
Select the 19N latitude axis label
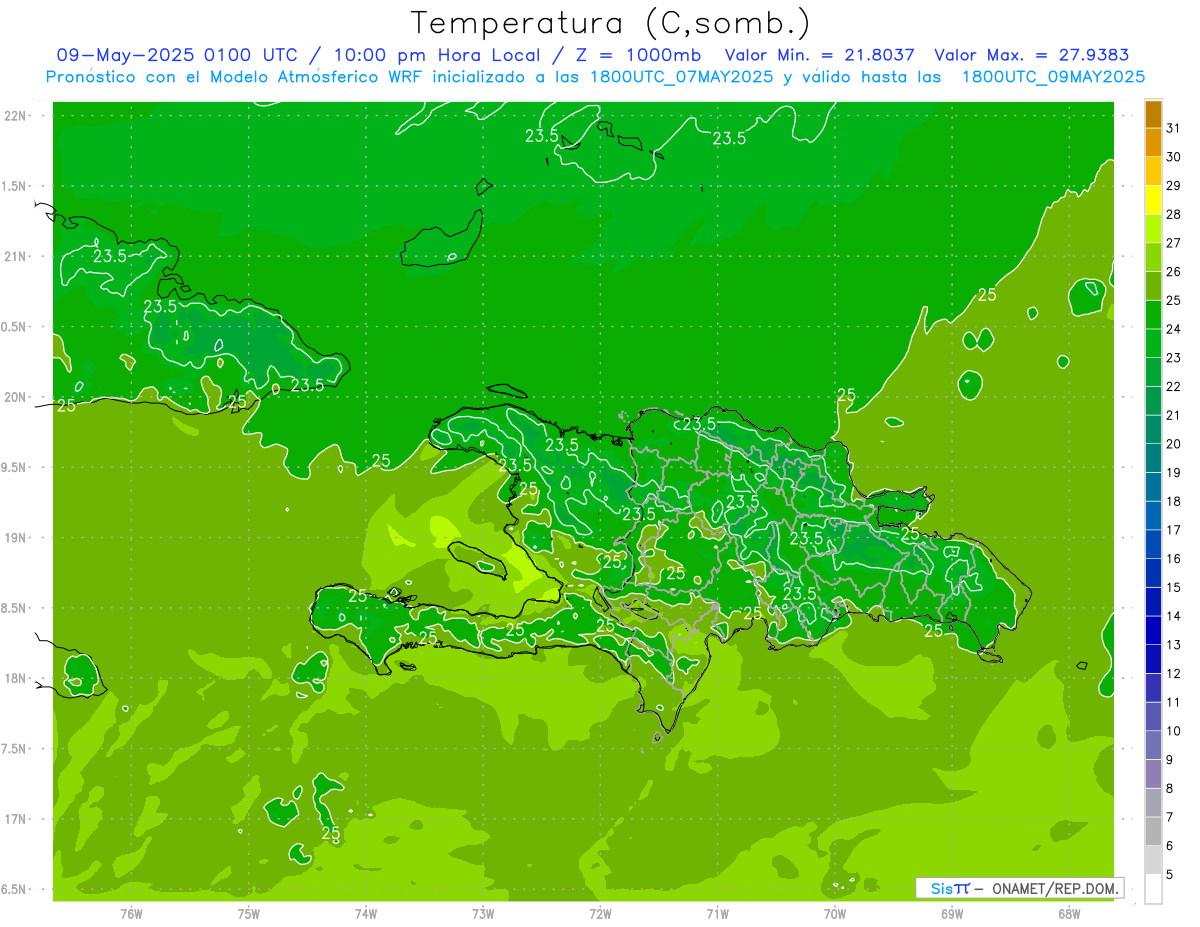pos(16,538)
